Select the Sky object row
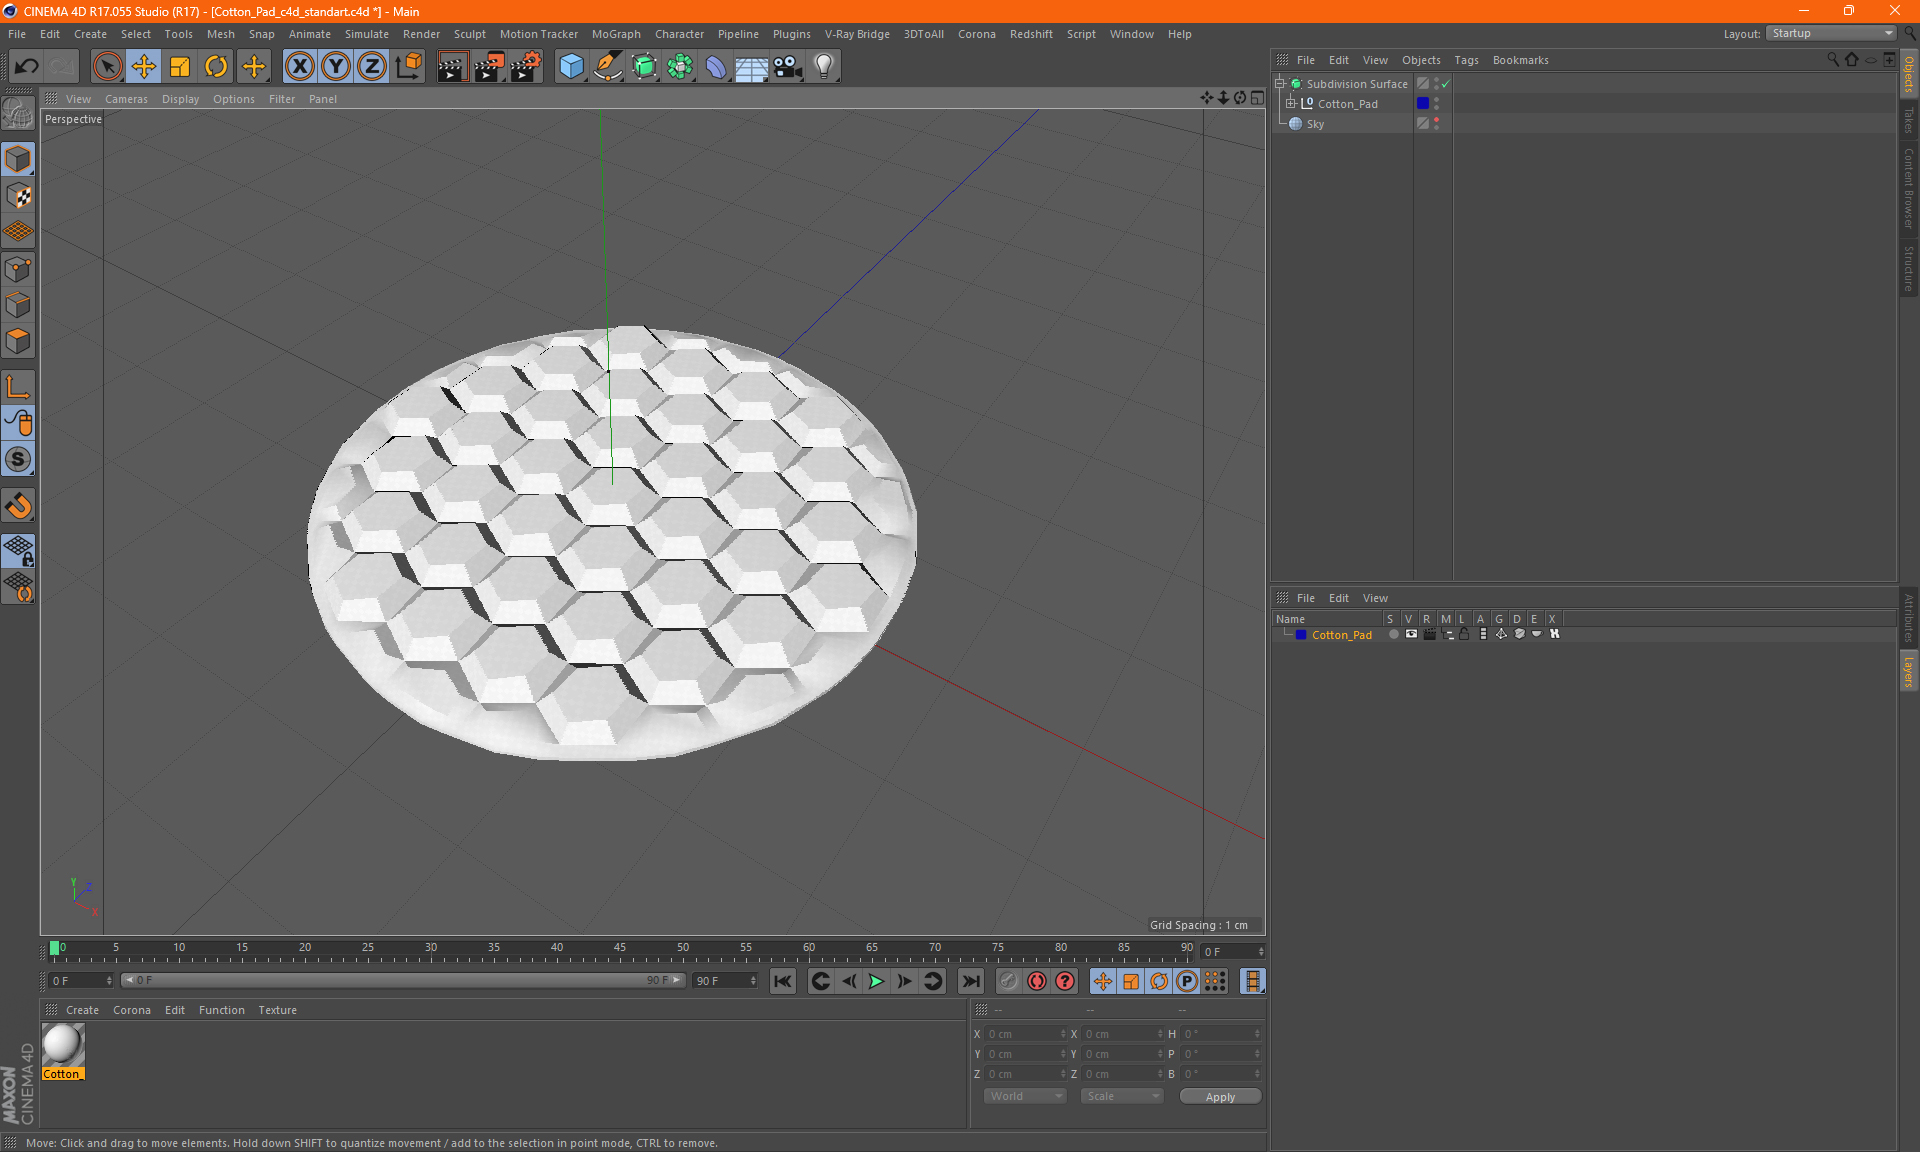The height and width of the screenshot is (1152, 1920). click(1315, 124)
